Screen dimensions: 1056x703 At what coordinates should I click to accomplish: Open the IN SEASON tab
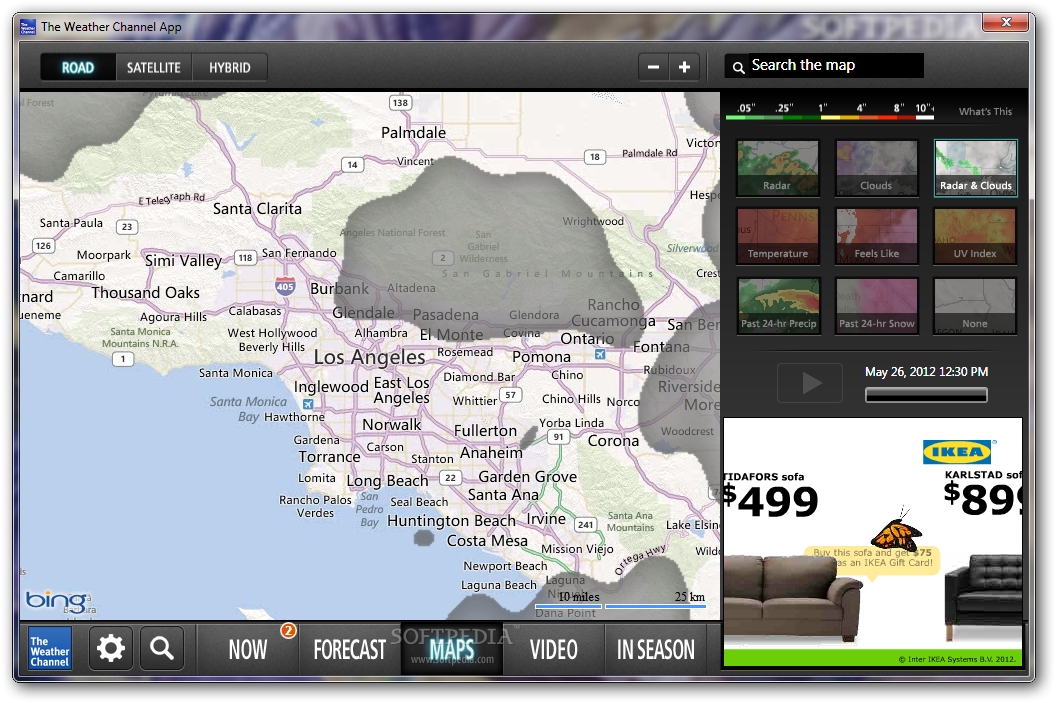[x=656, y=650]
